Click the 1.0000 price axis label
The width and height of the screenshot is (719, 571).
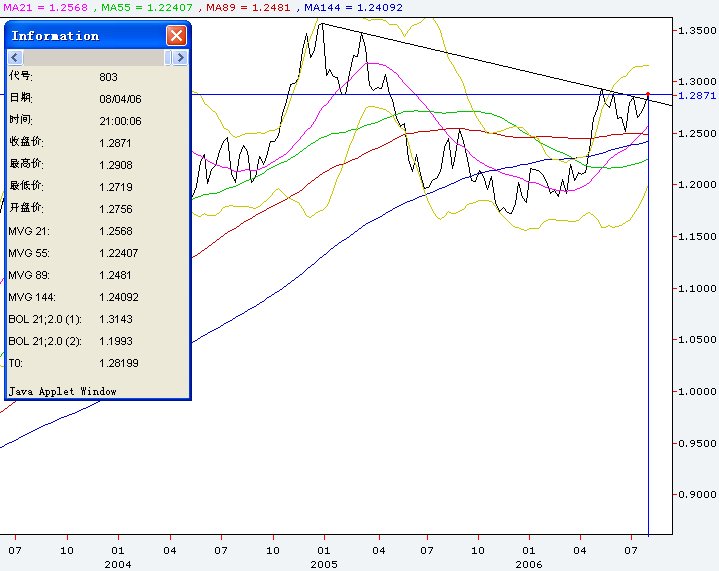(x=696, y=391)
